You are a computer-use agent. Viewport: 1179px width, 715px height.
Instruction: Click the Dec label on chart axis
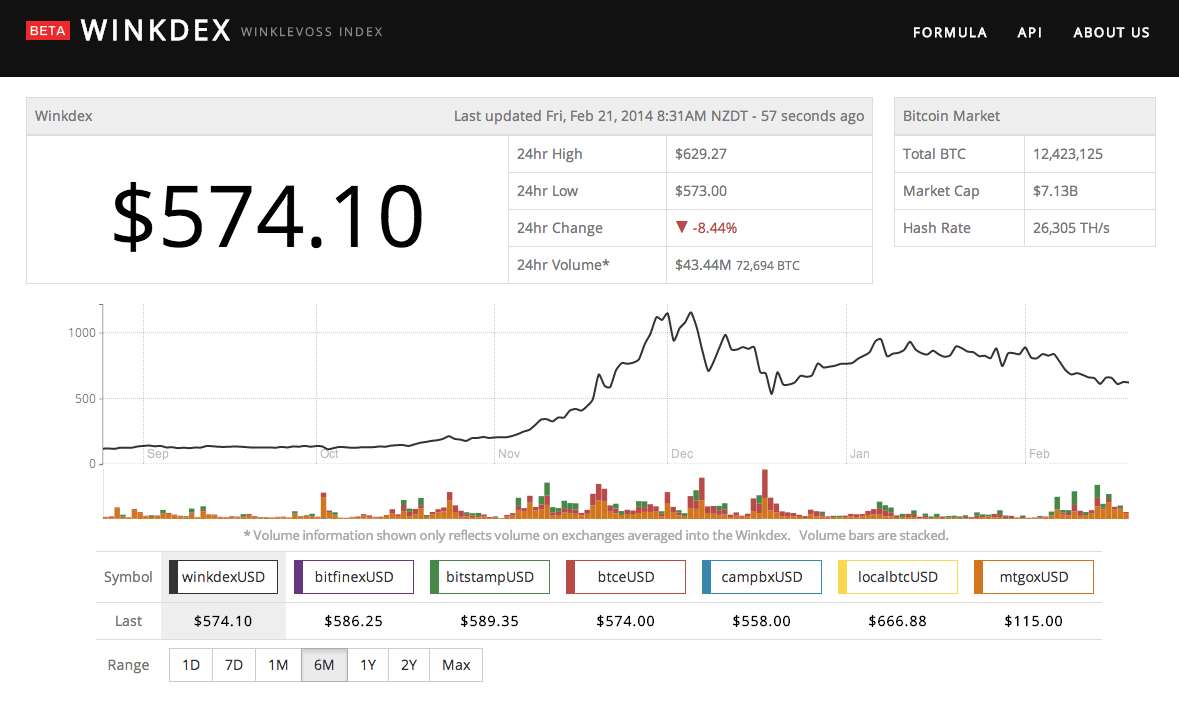[682, 453]
